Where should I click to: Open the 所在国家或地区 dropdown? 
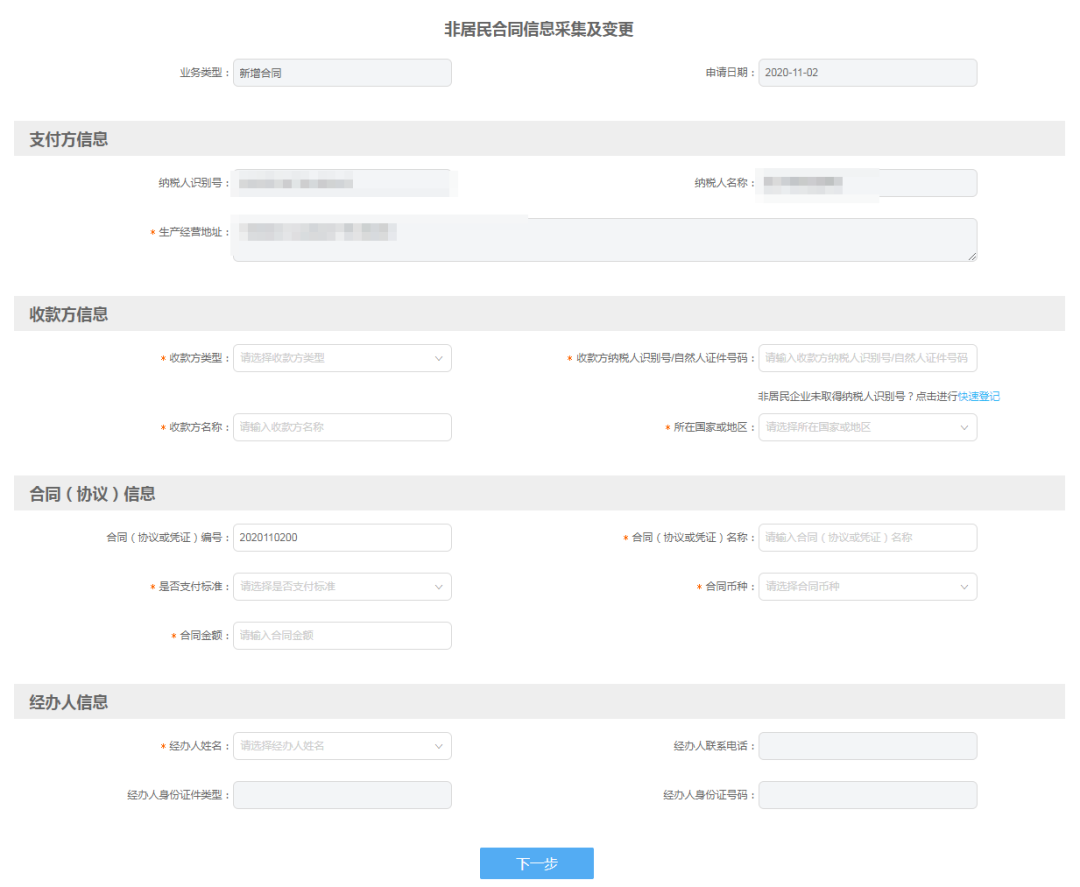867,427
